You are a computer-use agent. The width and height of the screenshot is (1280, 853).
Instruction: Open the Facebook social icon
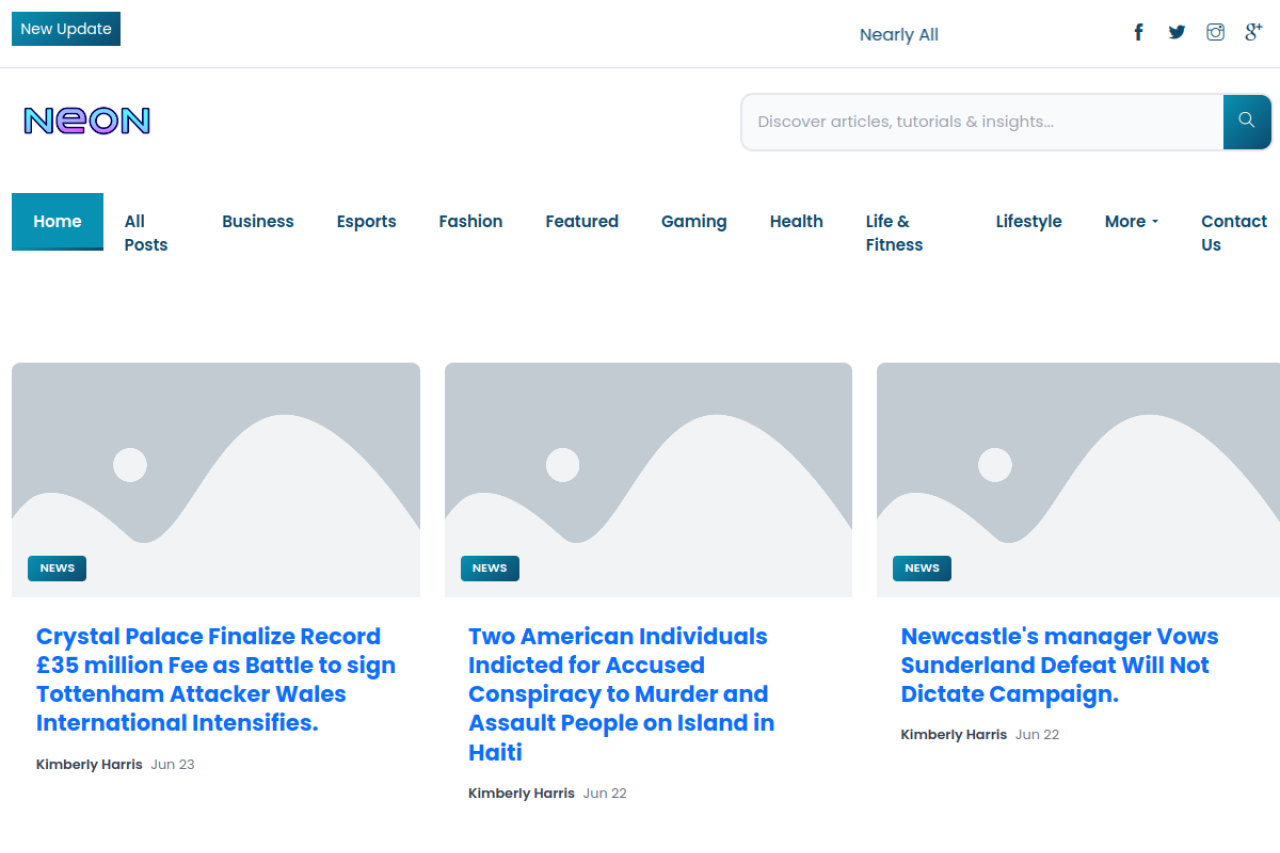click(x=1138, y=32)
